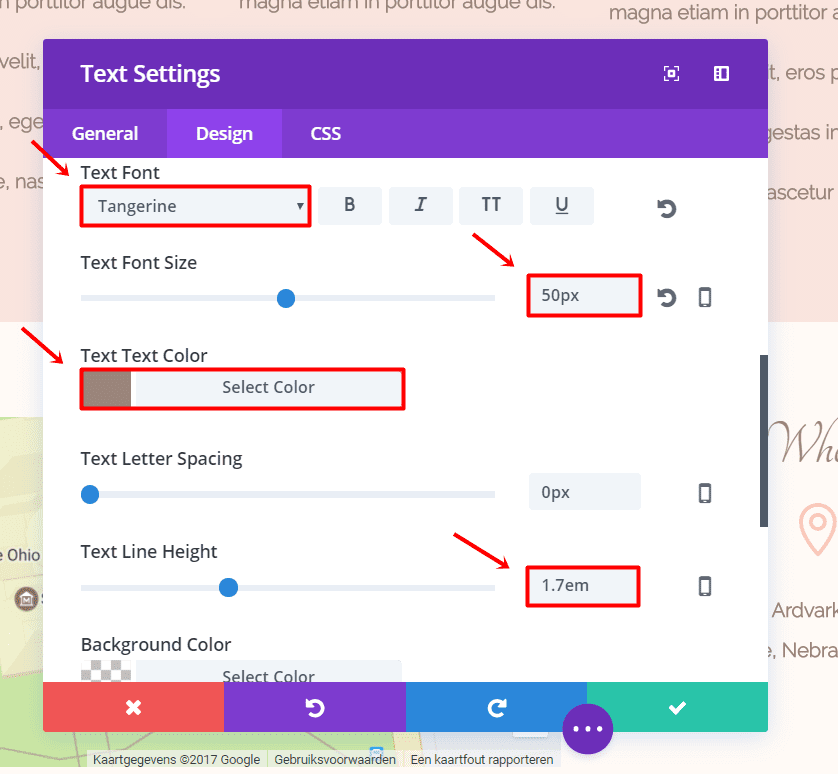
Task: Reset the Text Font setting
Action: coord(666,208)
